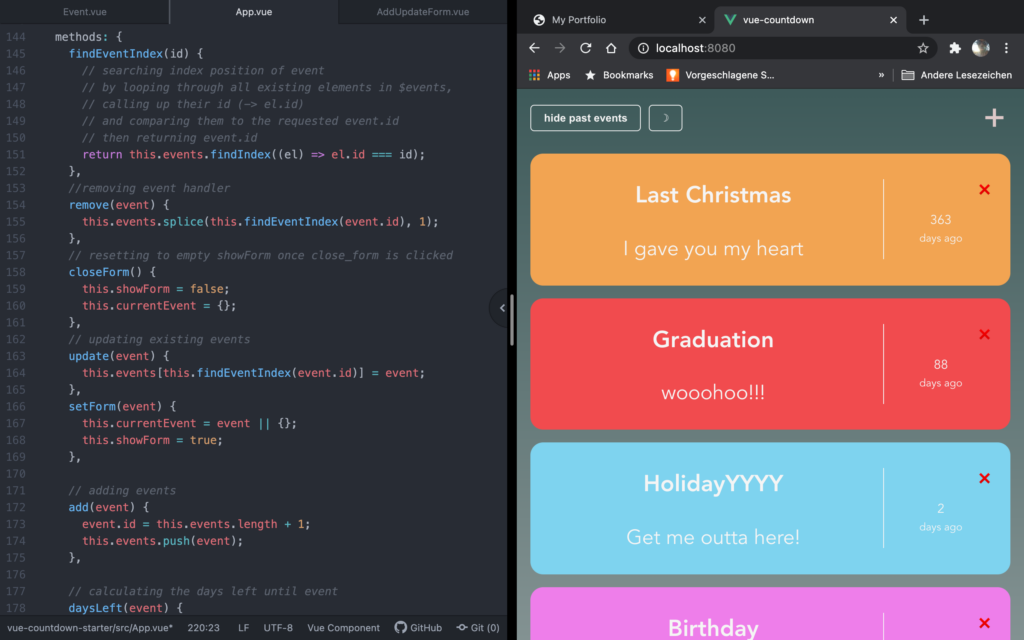The width and height of the screenshot is (1024, 640).
Task: Click the plus icon to add event
Action: [993, 118]
